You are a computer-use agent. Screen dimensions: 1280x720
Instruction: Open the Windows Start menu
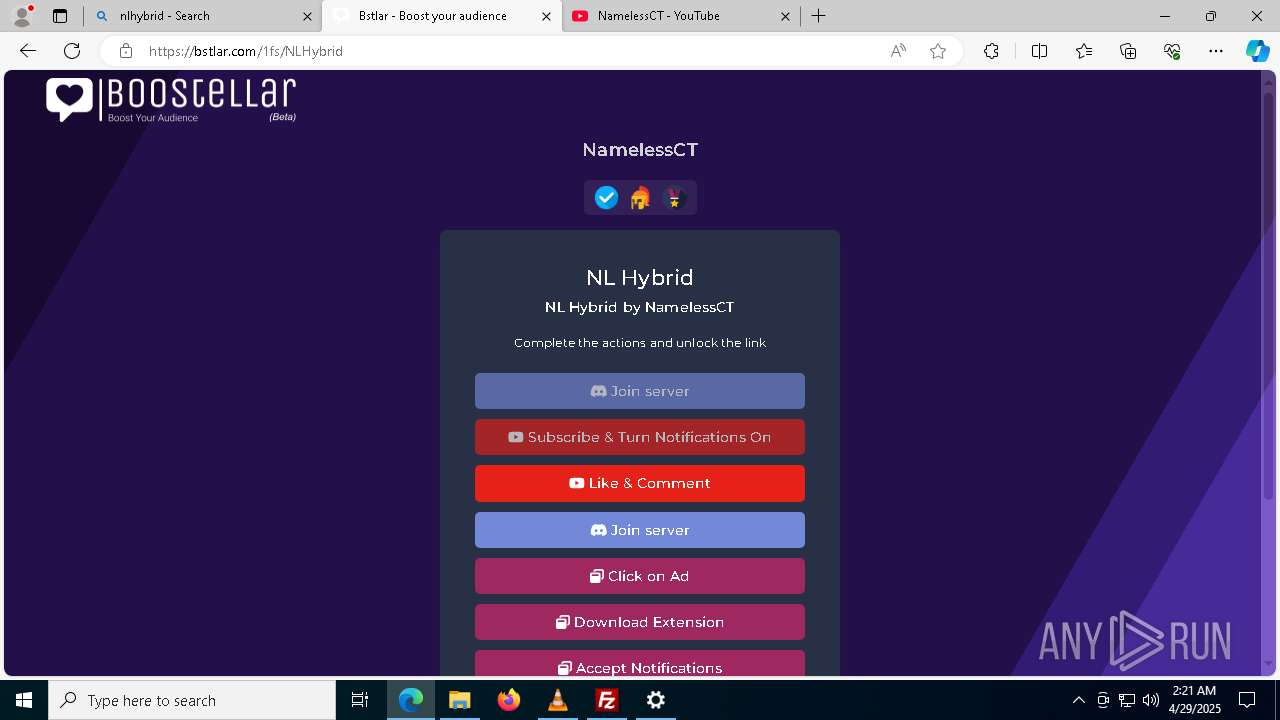point(24,700)
